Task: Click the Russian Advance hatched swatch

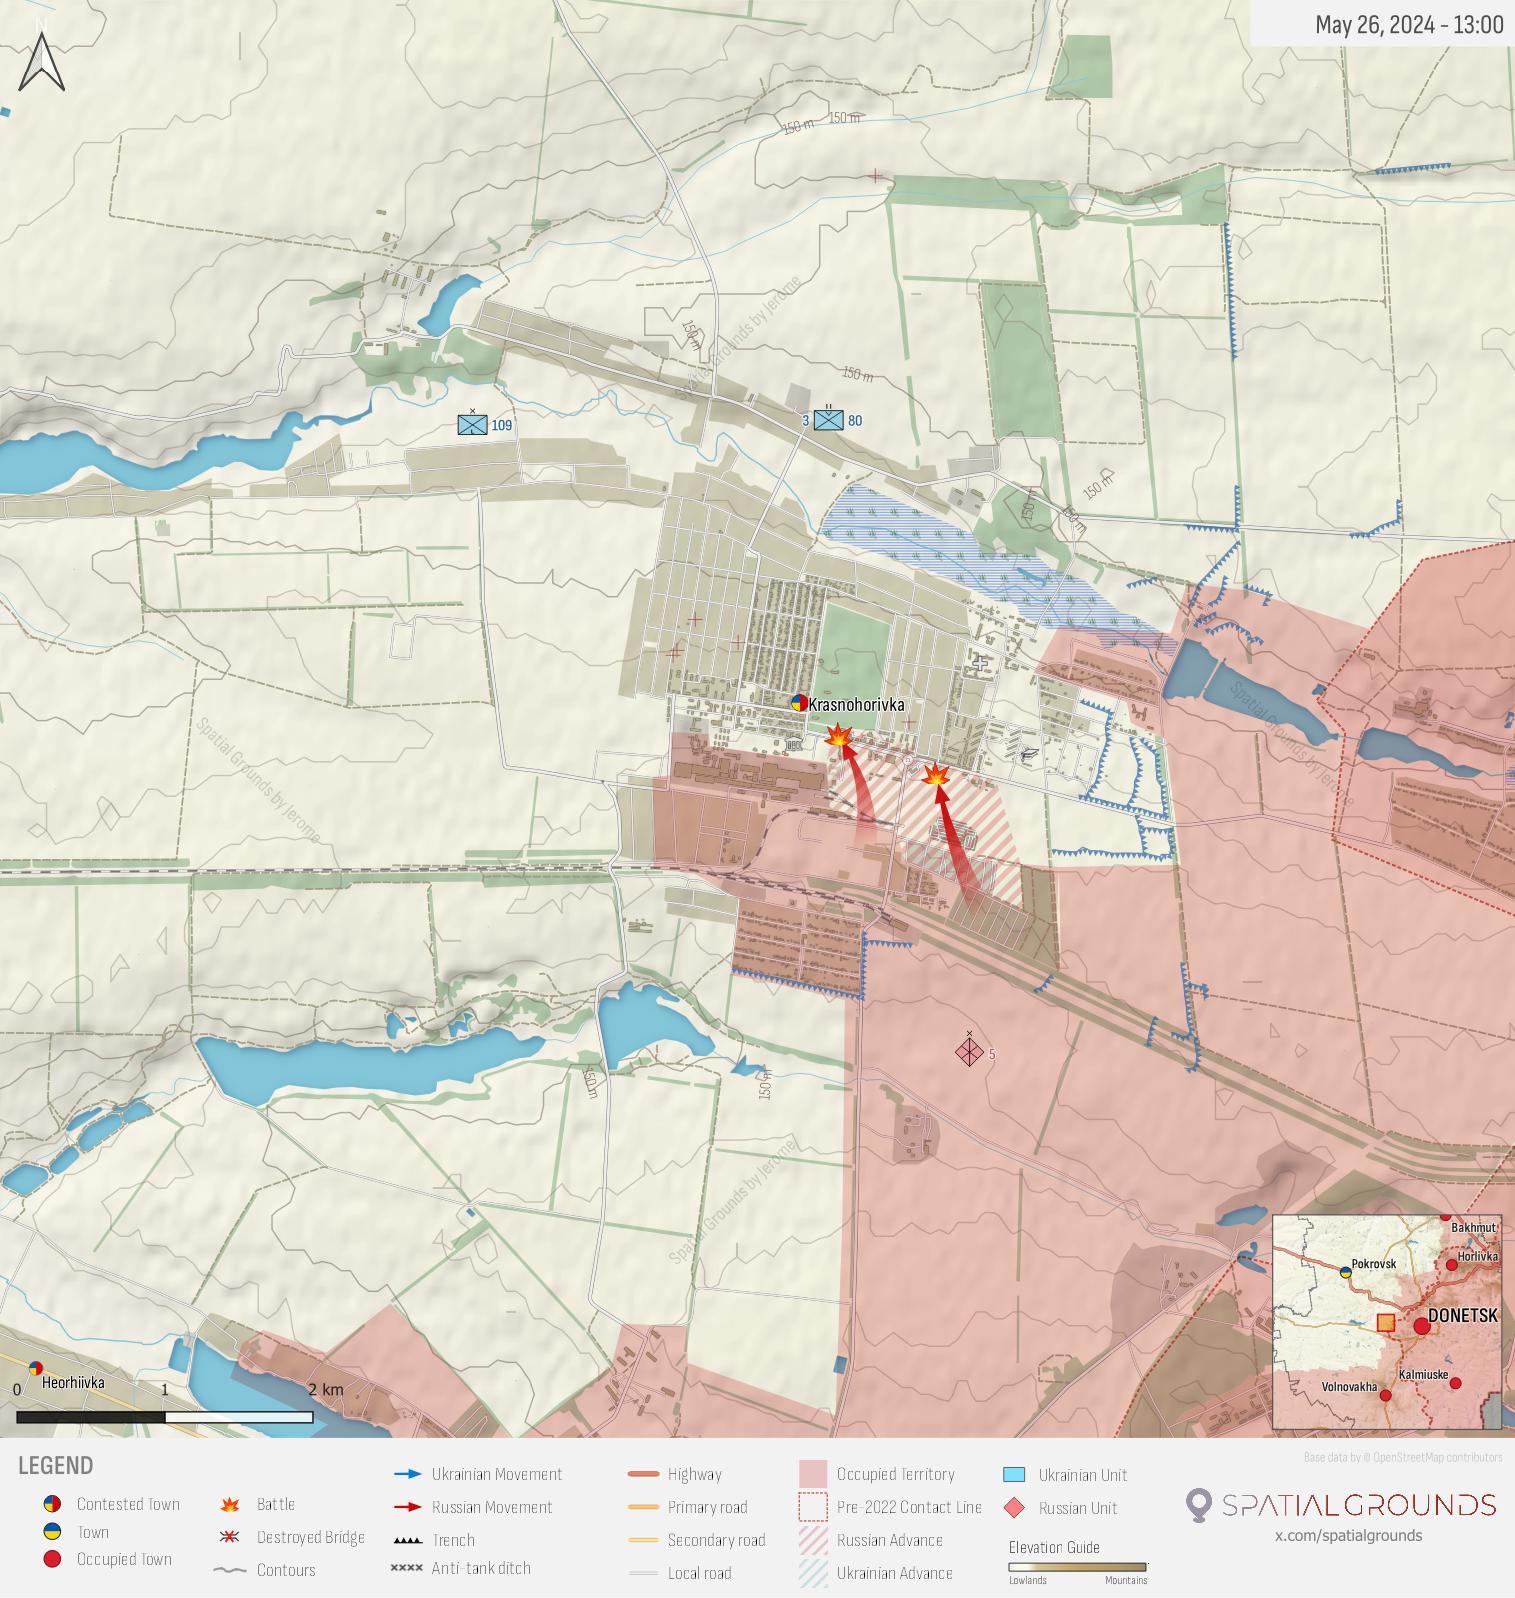Action: pyautogui.click(x=813, y=1540)
